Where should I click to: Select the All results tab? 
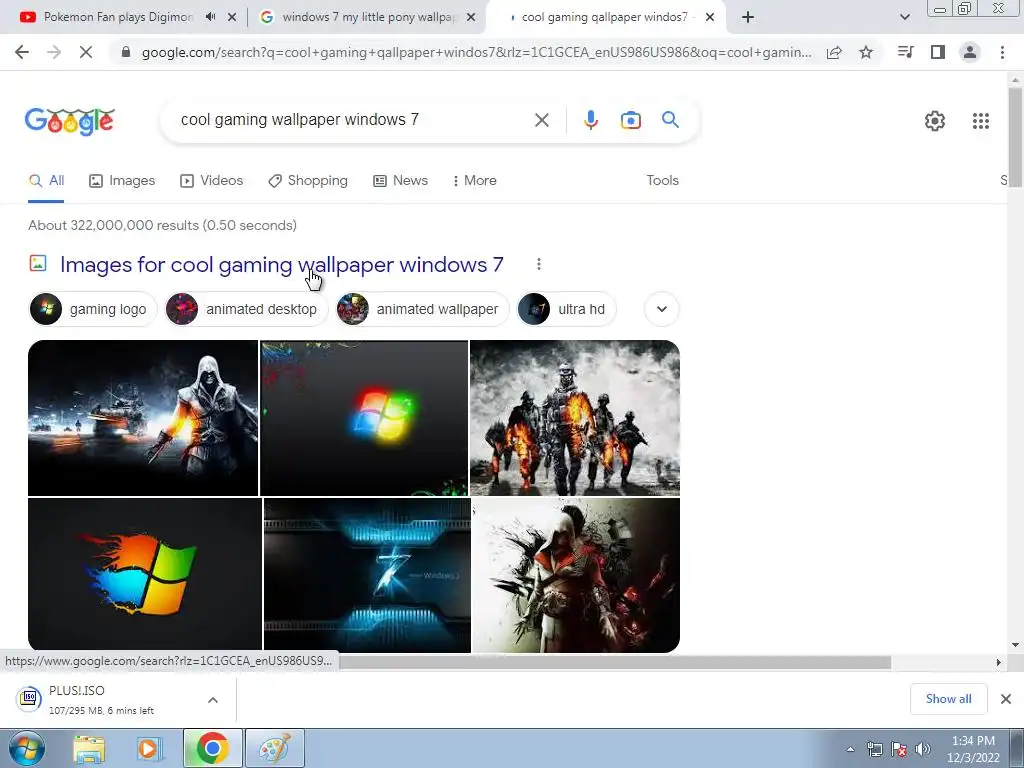(x=46, y=180)
